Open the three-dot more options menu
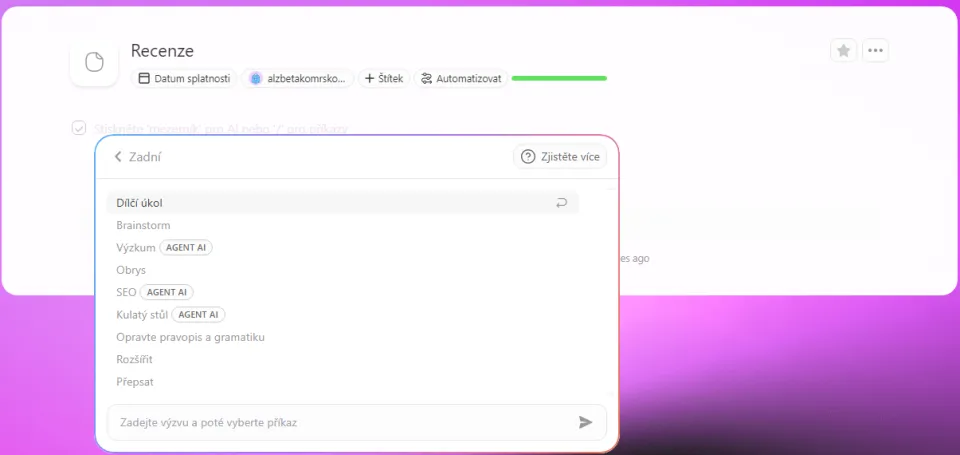The image size is (960, 455). click(x=875, y=50)
